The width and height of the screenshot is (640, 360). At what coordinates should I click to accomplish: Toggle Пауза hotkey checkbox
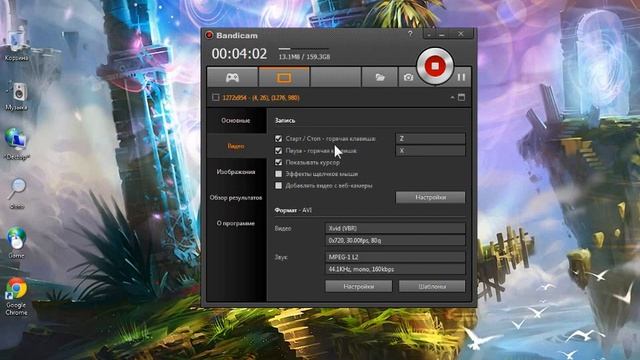278,151
